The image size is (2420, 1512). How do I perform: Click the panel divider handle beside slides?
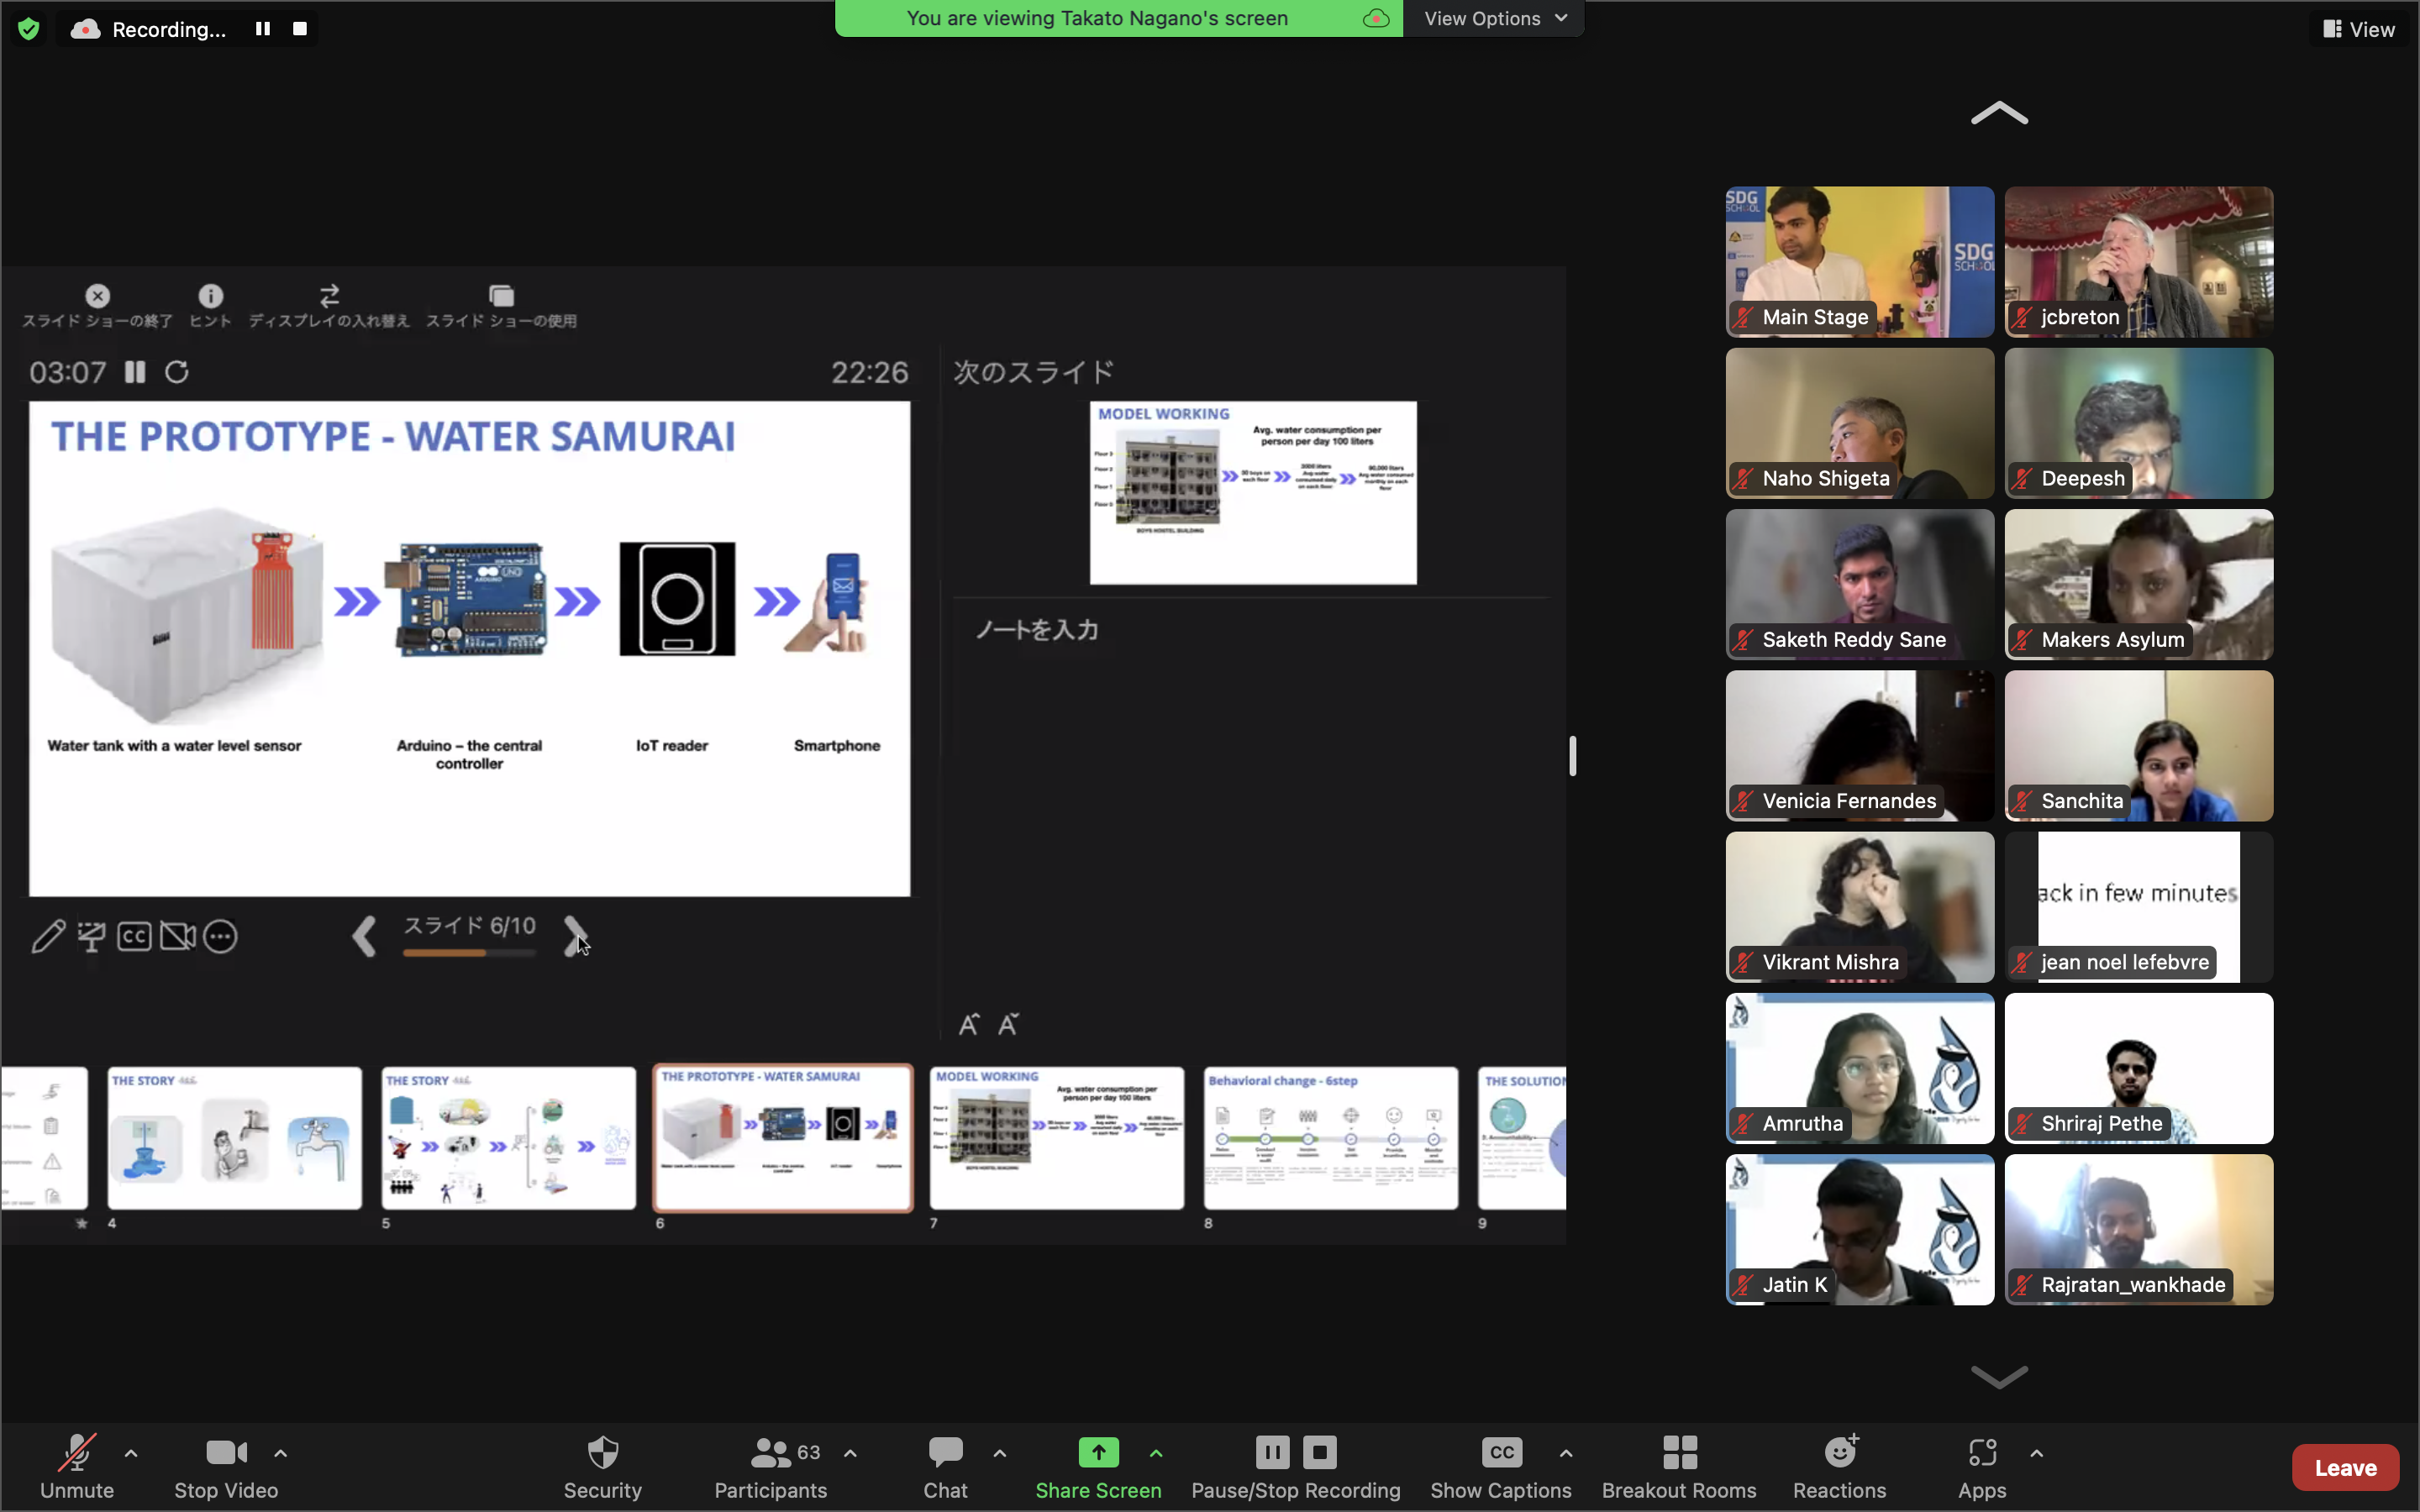[1572, 756]
